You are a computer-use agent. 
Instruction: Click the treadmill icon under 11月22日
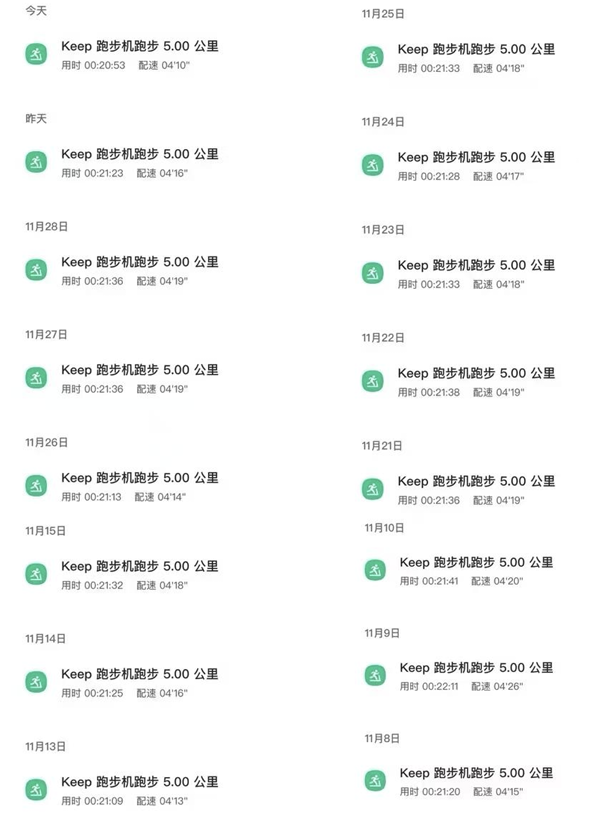click(x=373, y=381)
